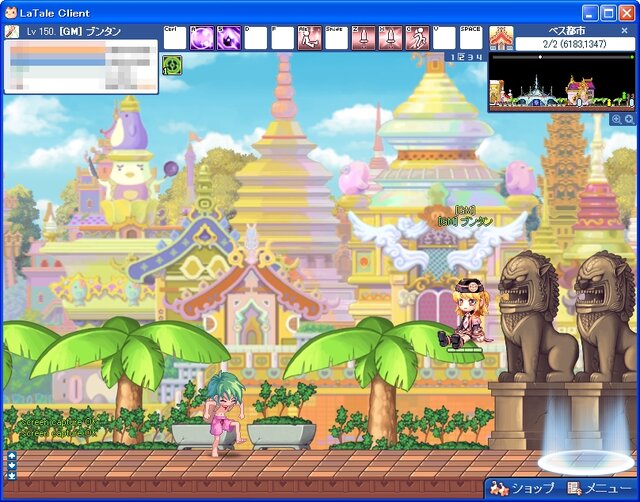Switch to quickslot page 1
This screenshot has height=502, width=640.
coord(452,58)
